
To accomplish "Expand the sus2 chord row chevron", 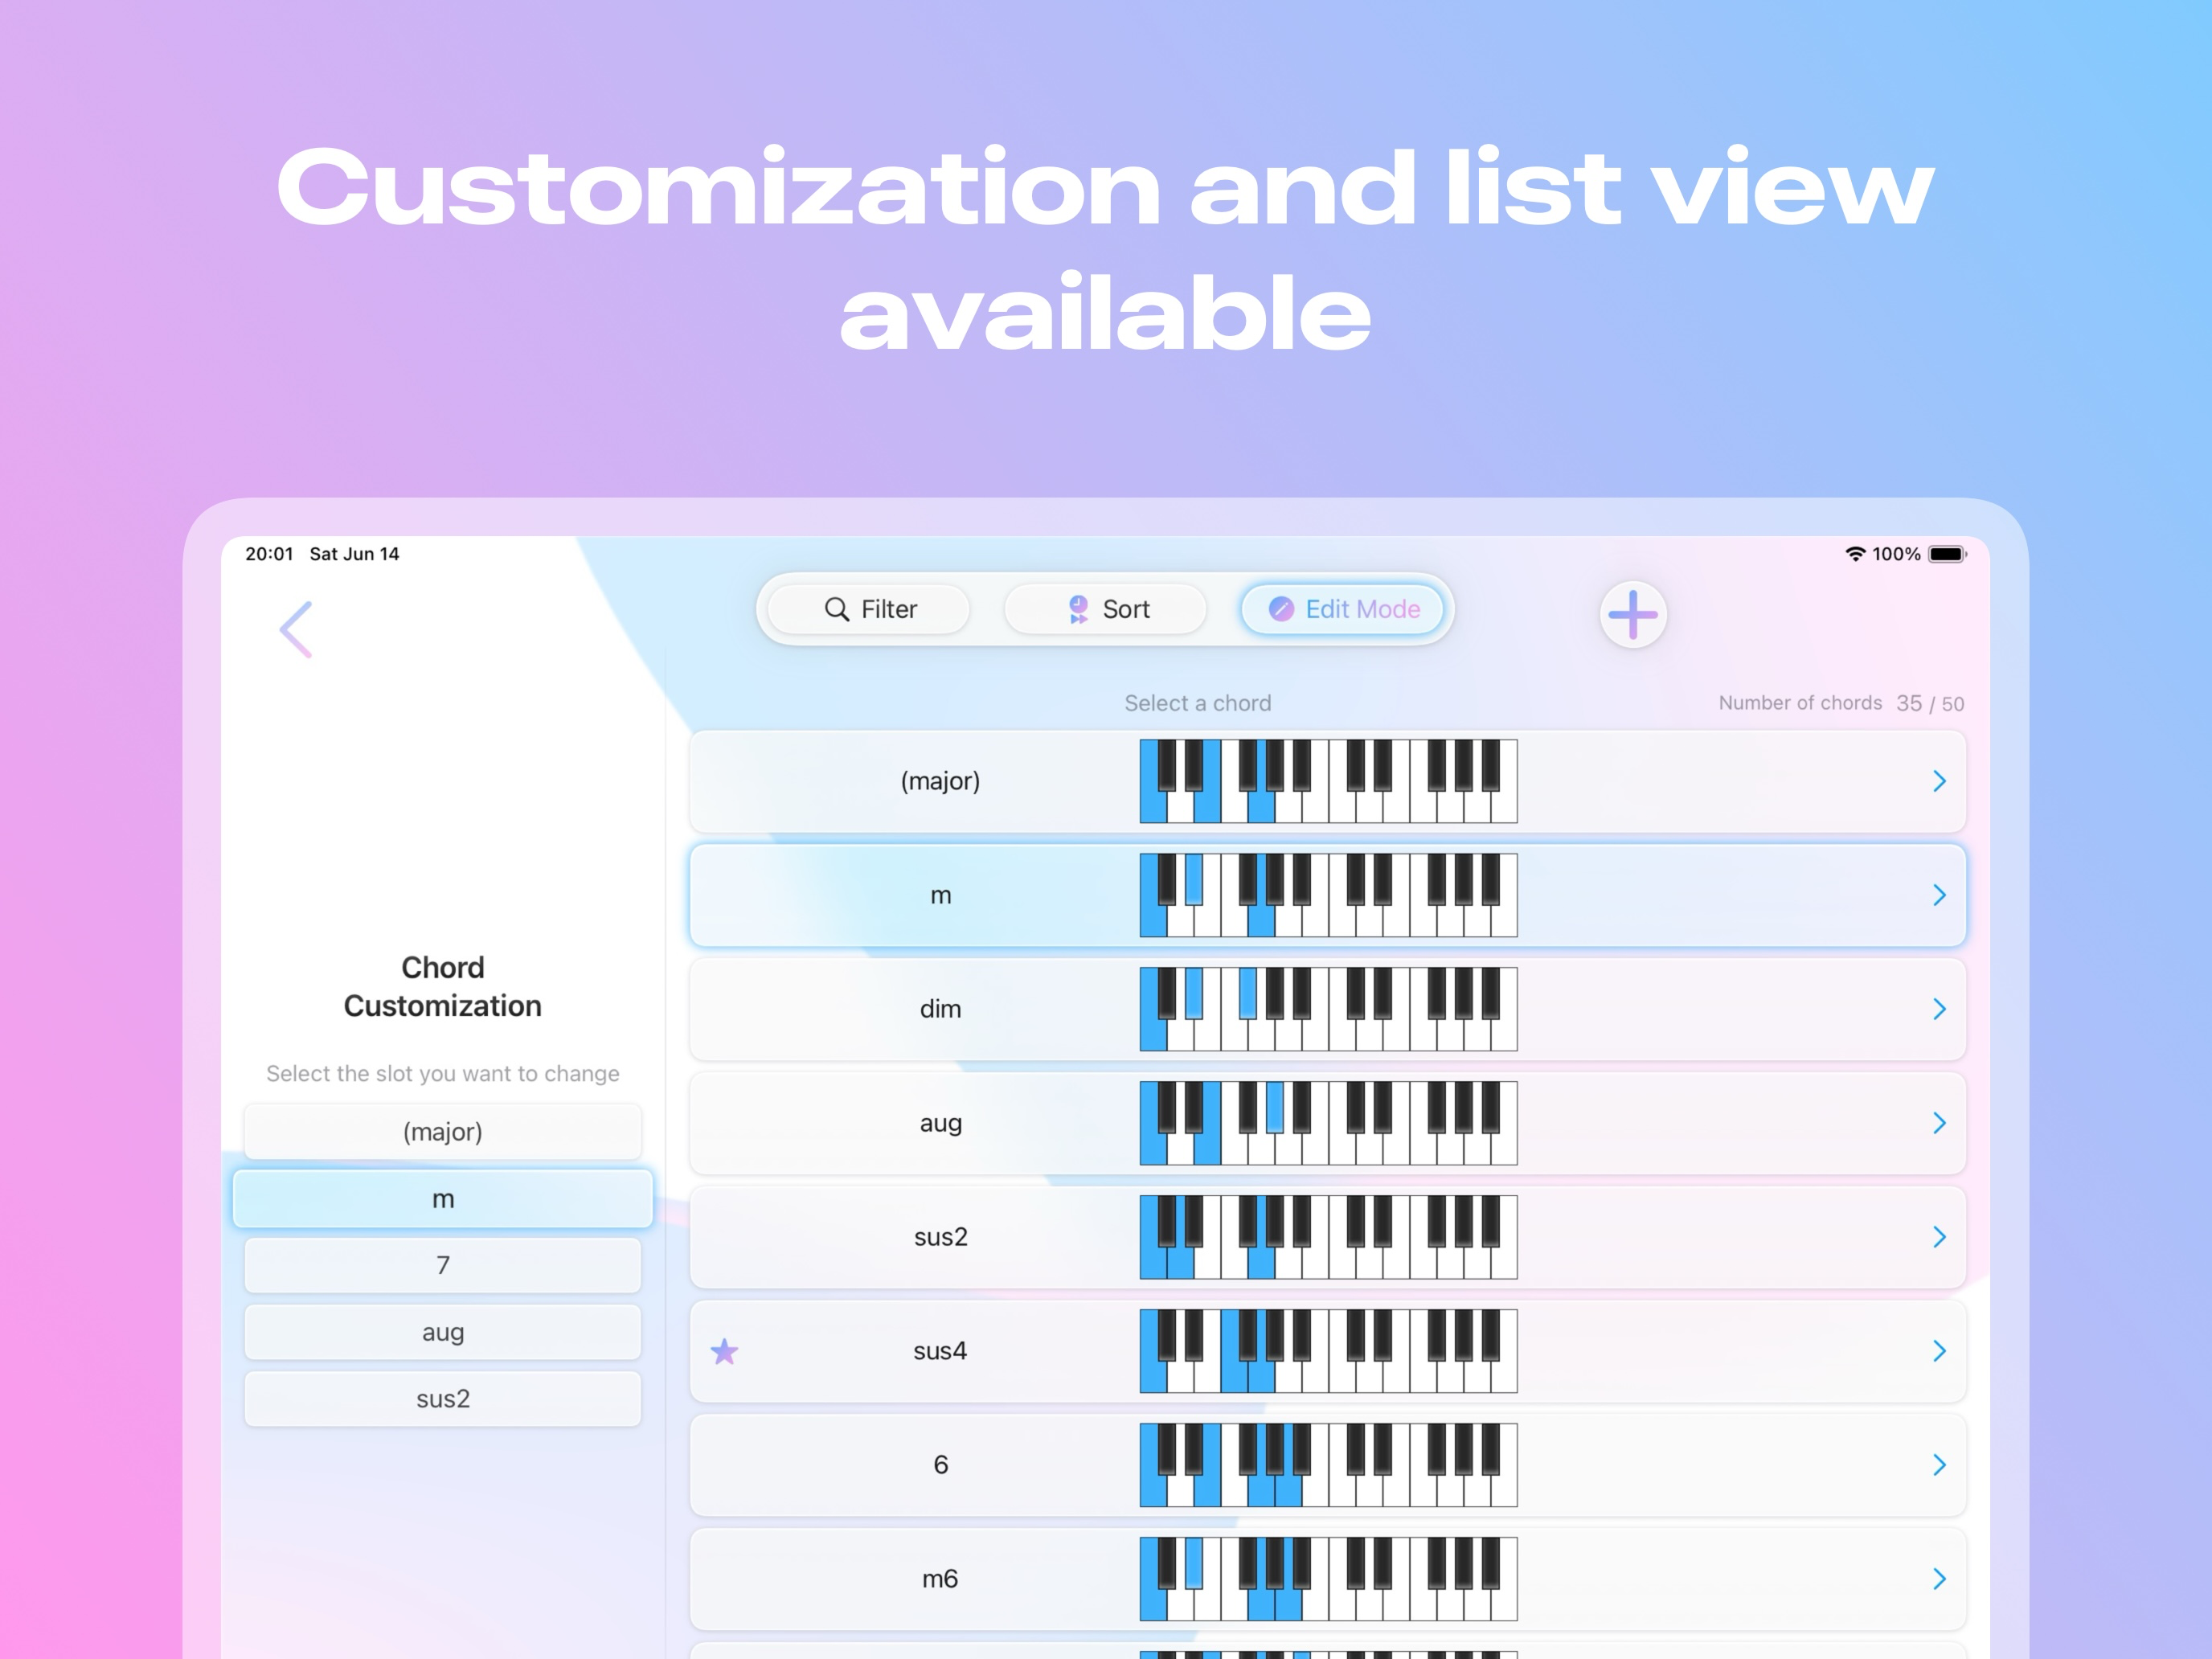I will click(1939, 1237).
